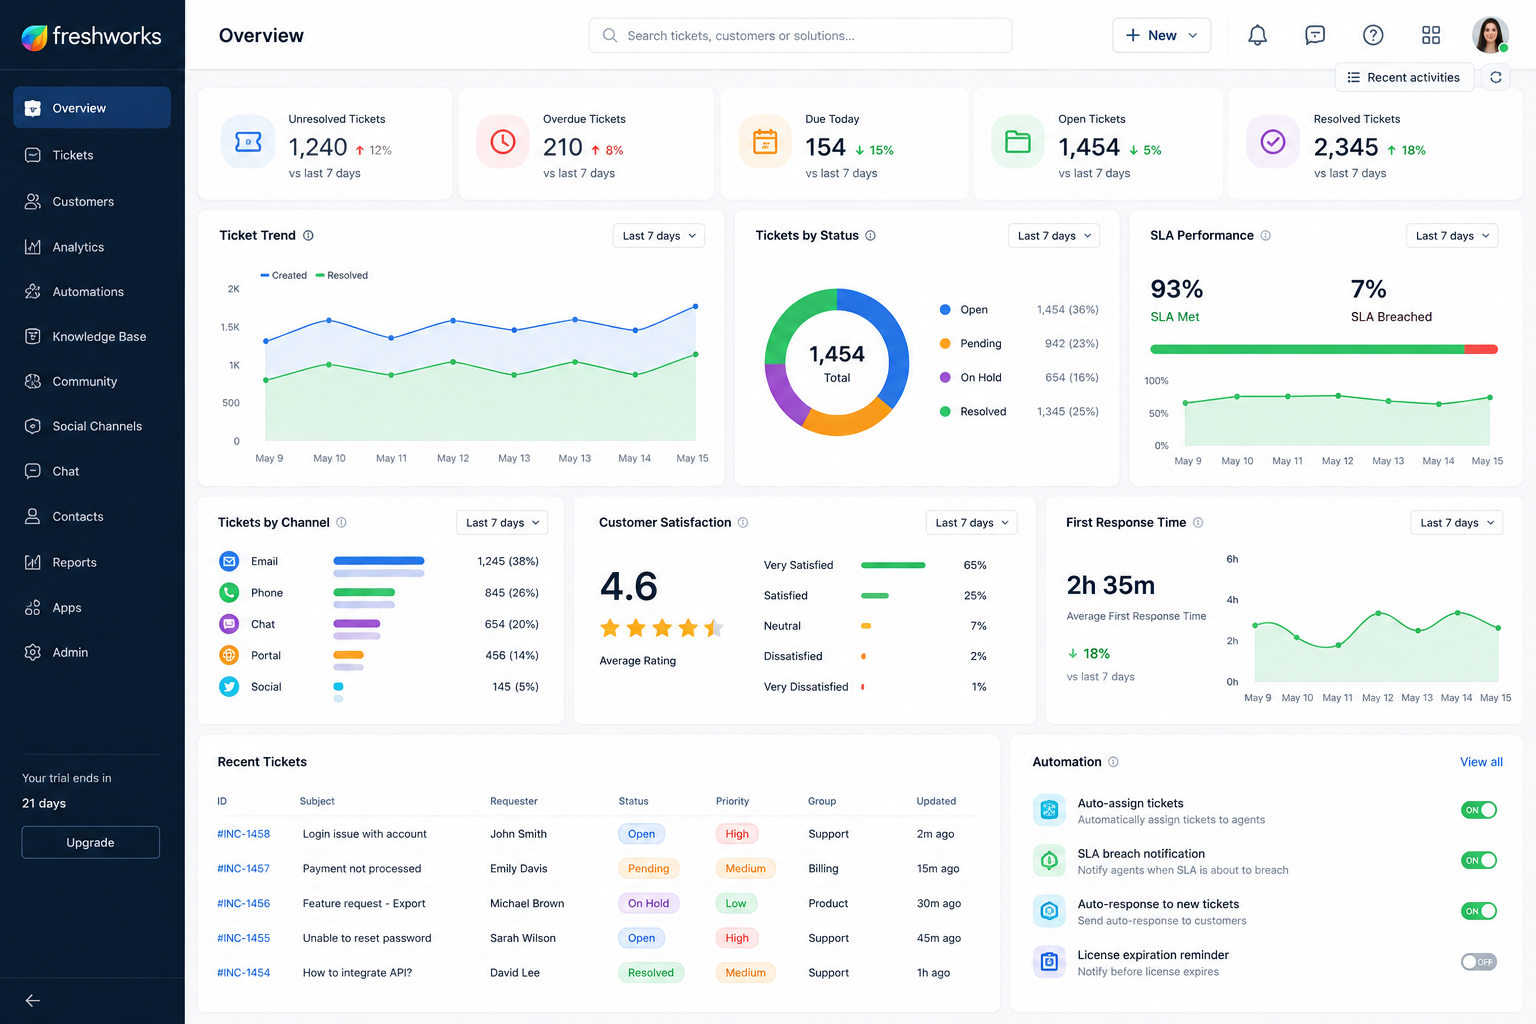Click View all in Automation
Image resolution: width=1536 pixels, height=1024 pixels.
coord(1481,762)
